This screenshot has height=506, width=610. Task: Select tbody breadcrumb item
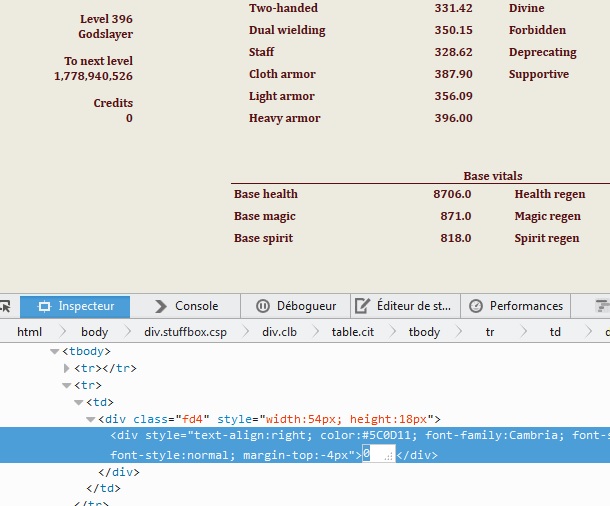pyautogui.click(x=424, y=332)
